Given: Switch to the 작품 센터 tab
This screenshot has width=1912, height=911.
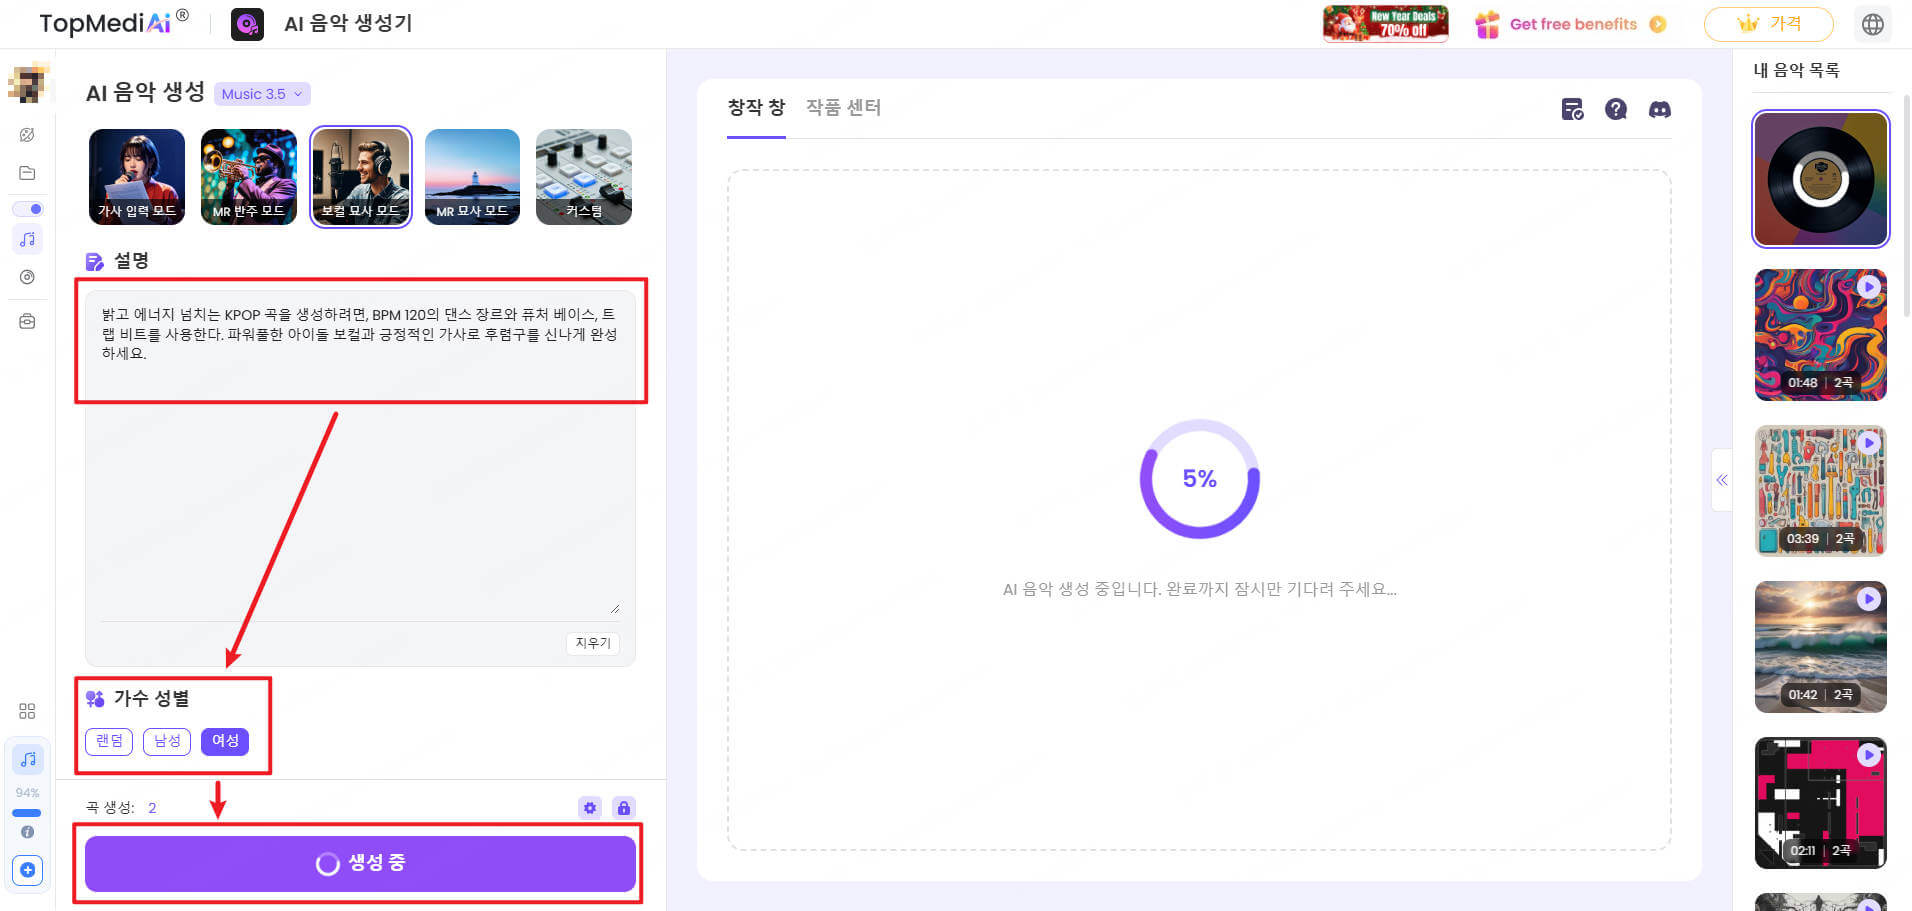Looking at the screenshot, I should pyautogui.click(x=843, y=107).
